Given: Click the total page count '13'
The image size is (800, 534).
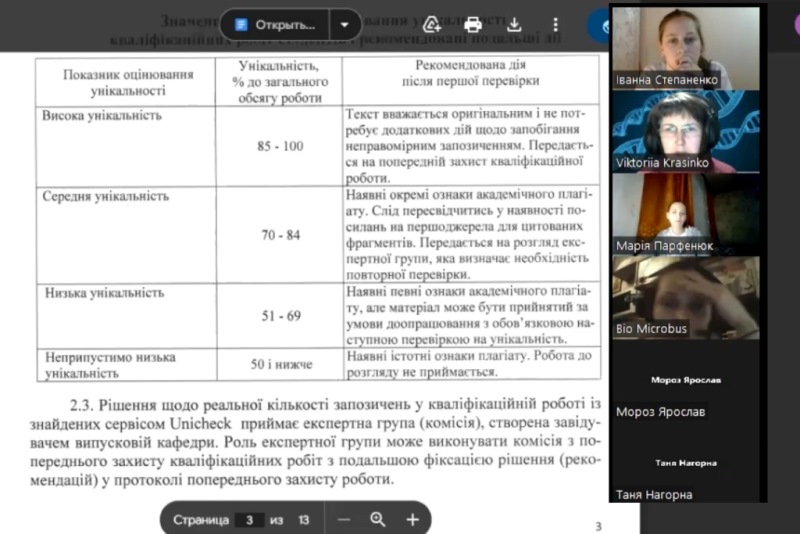Looking at the screenshot, I should pos(304,520).
